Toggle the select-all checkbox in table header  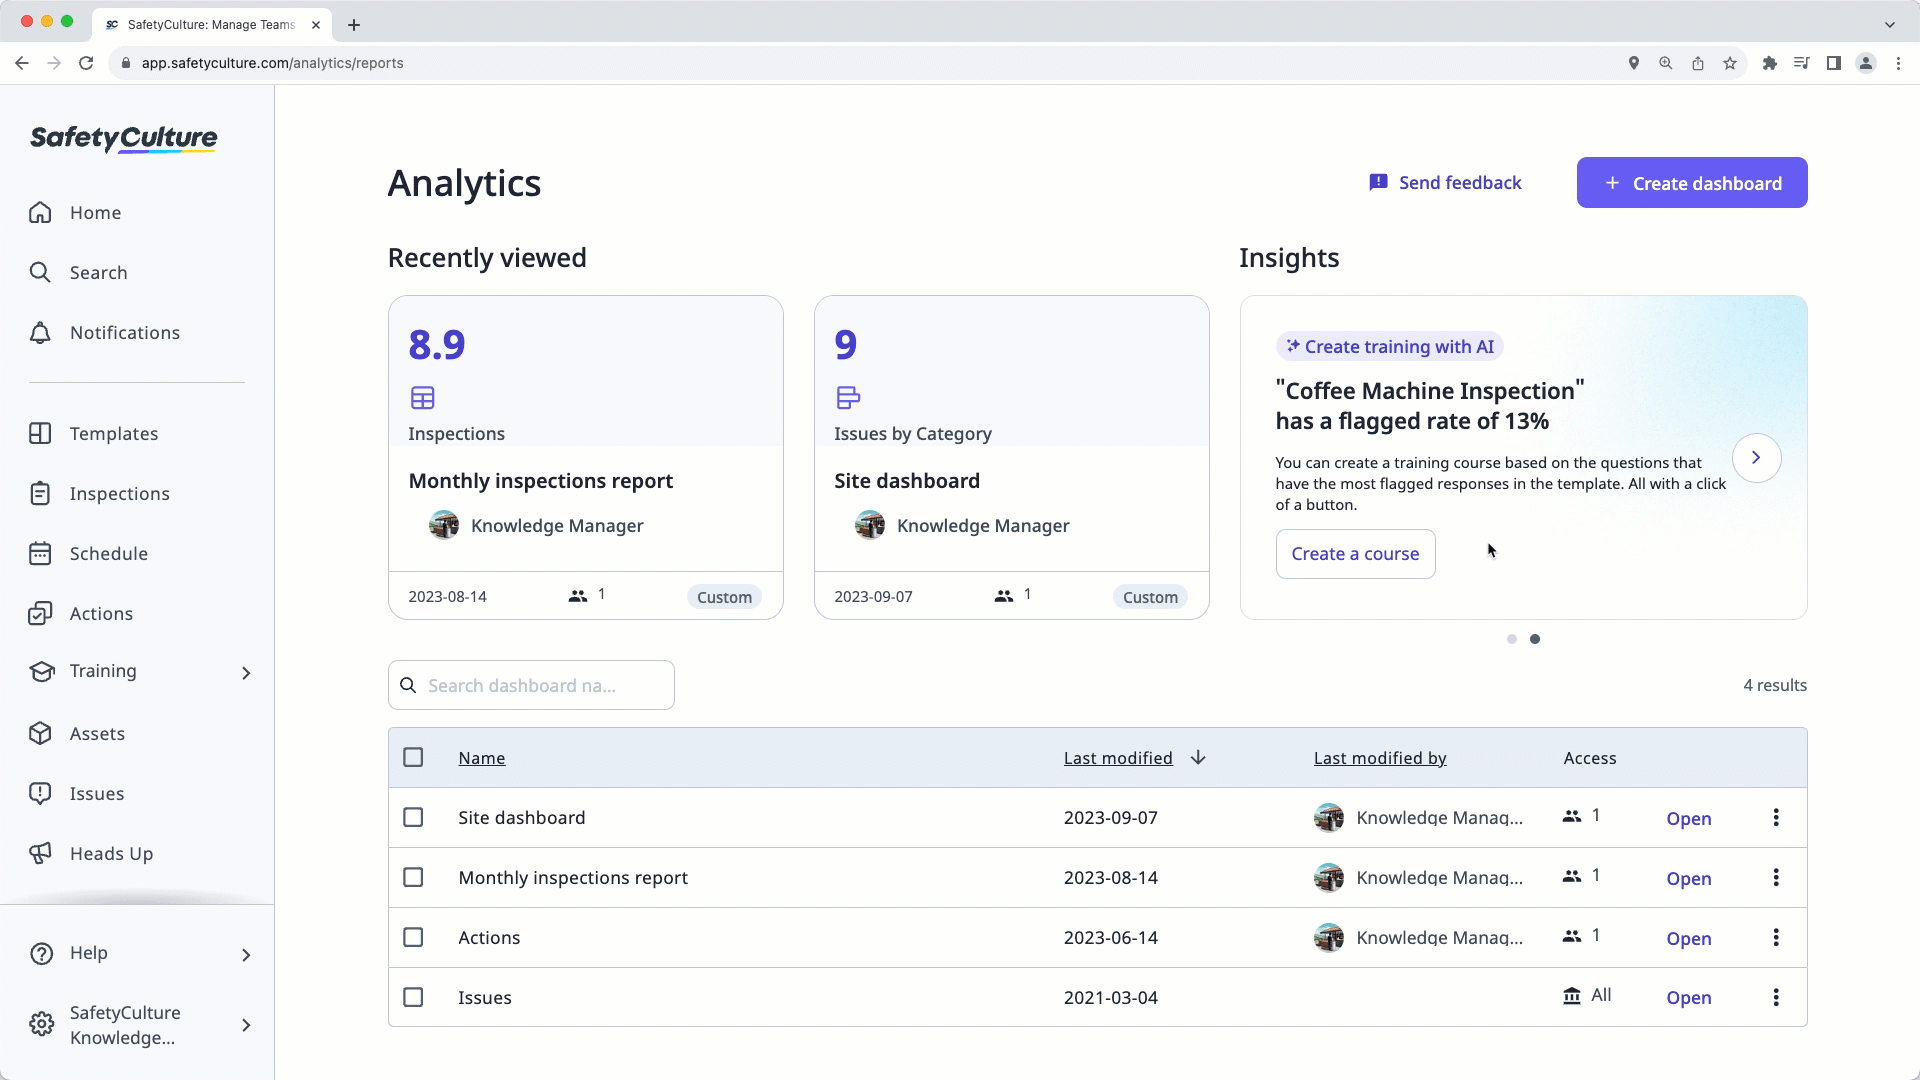click(x=413, y=758)
